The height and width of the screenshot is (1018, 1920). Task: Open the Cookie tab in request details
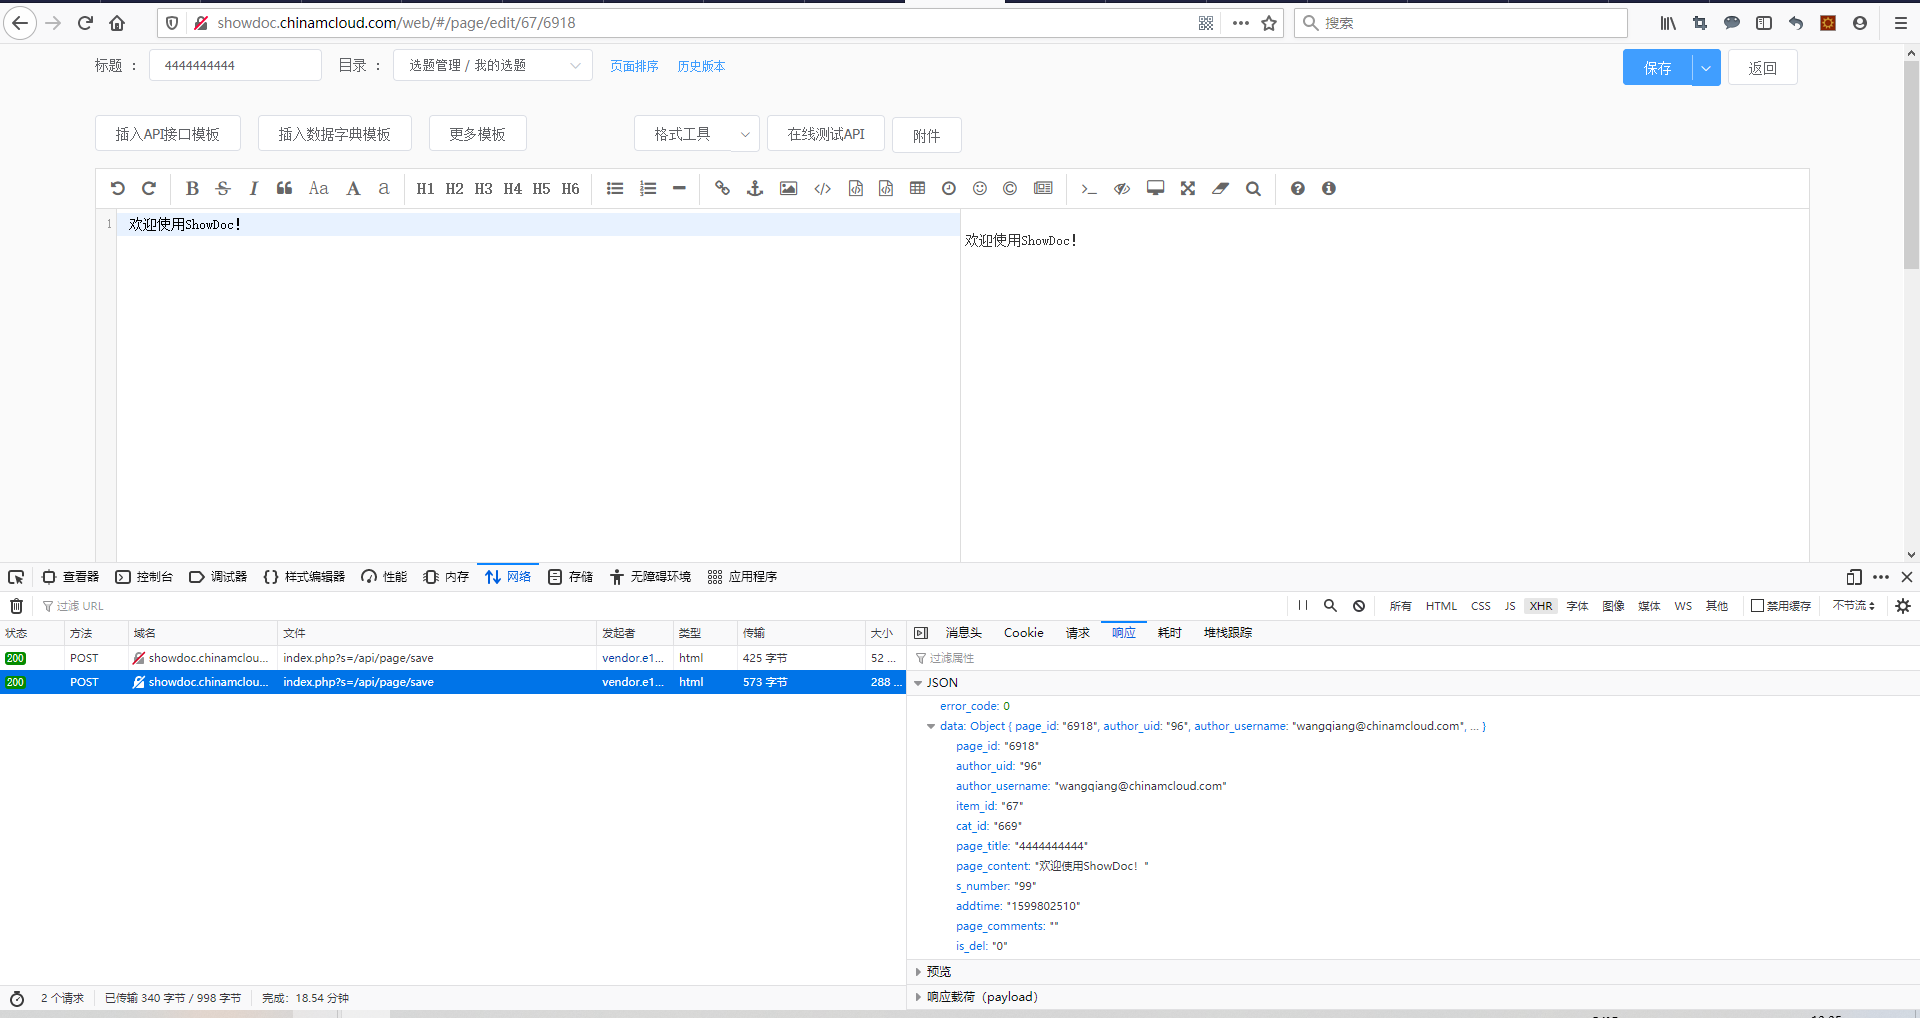point(1023,633)
